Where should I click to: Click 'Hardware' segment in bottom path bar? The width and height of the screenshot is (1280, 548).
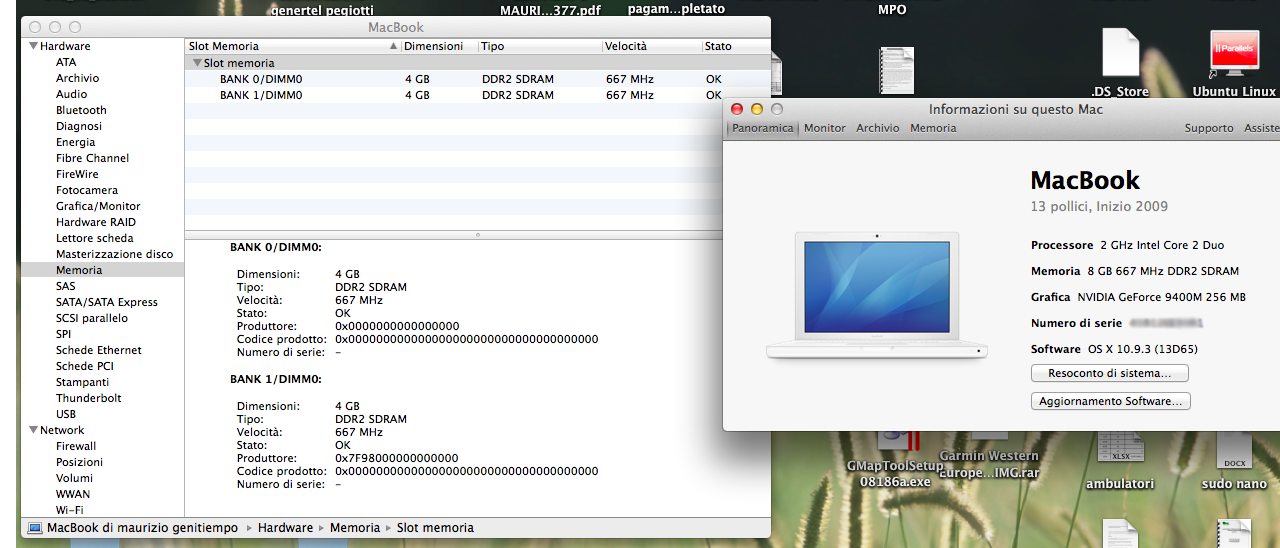[285, 528]
